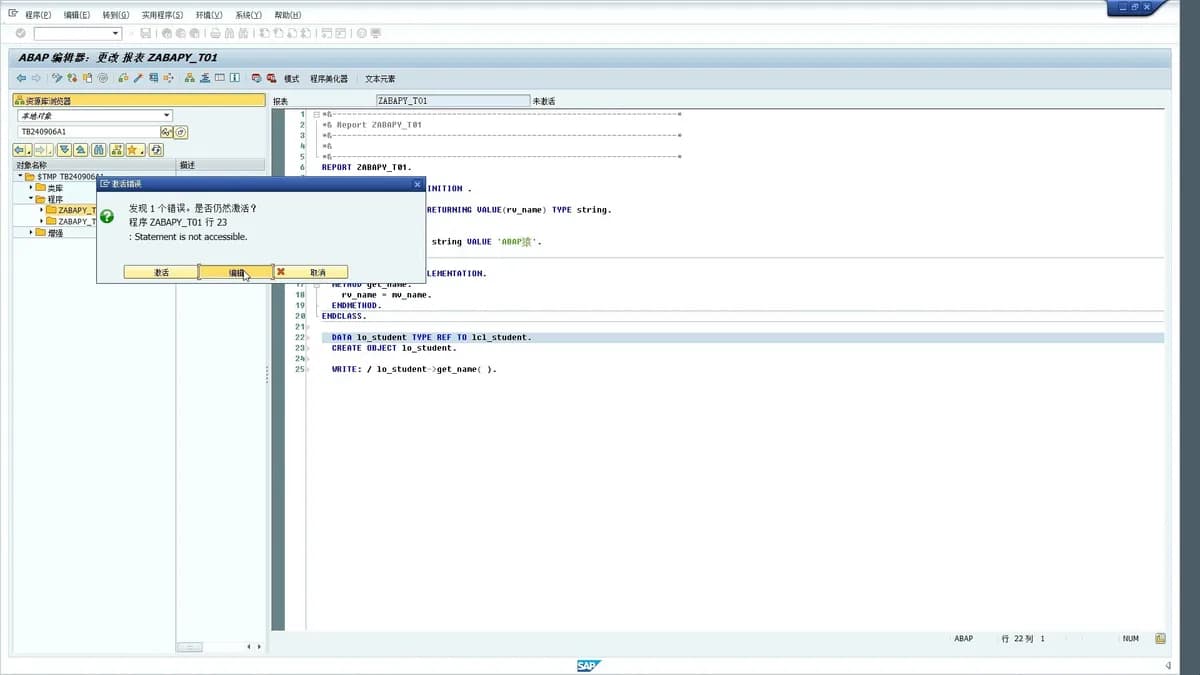
Task: Click the TB240906A1 object name field
Action: pos(89,132)
